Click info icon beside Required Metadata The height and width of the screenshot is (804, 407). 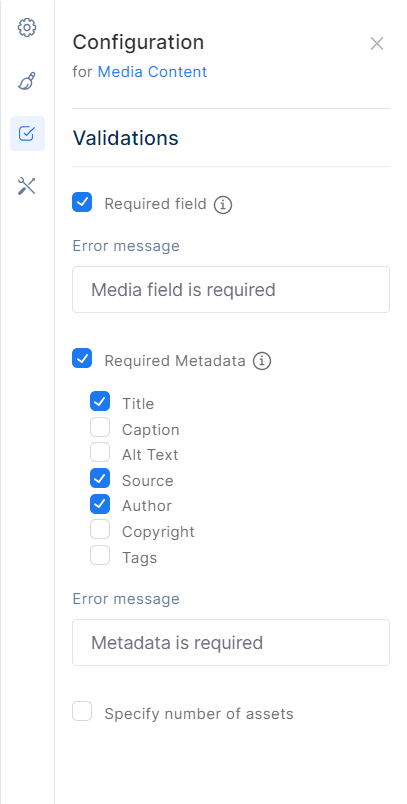(262, 361)
